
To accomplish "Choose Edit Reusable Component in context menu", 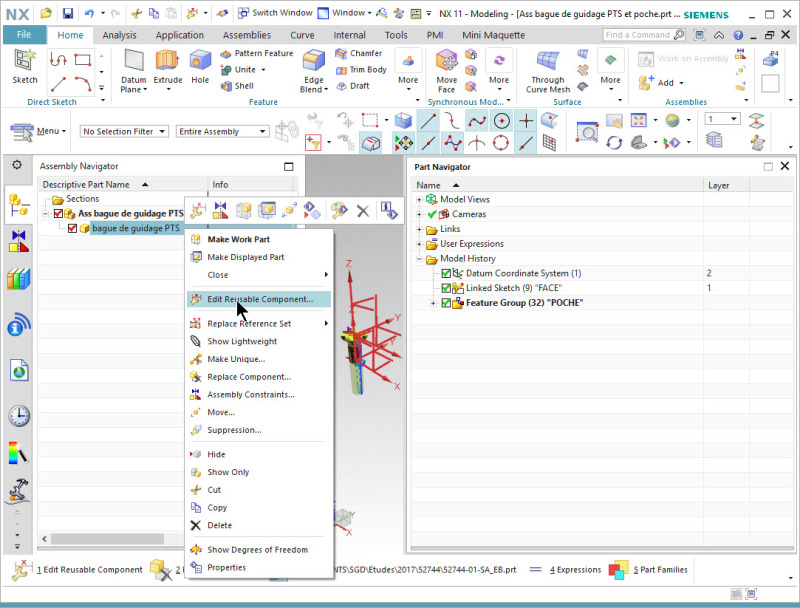I will tap(259, 299).
